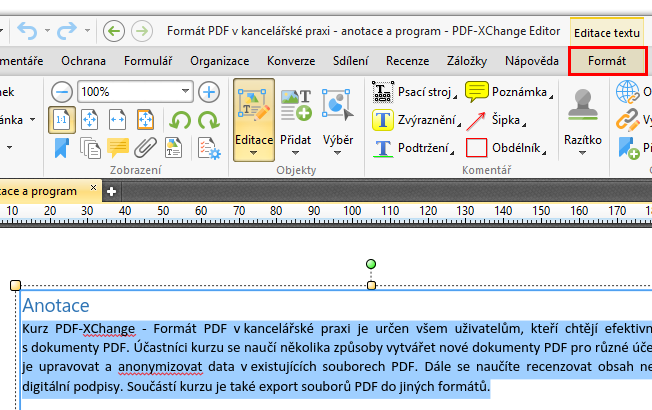This screenshot has height=410, width=652.
Task: Click the add bookmark icon
Action: tap(628, 148)
